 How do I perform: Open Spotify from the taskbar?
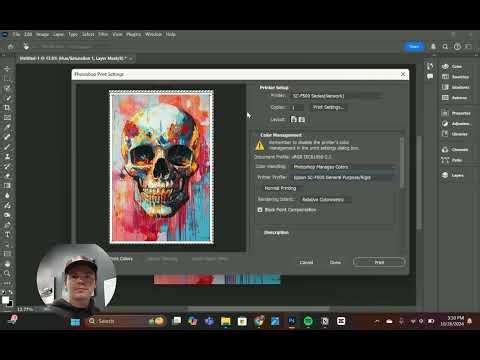[x=308, y=321]
